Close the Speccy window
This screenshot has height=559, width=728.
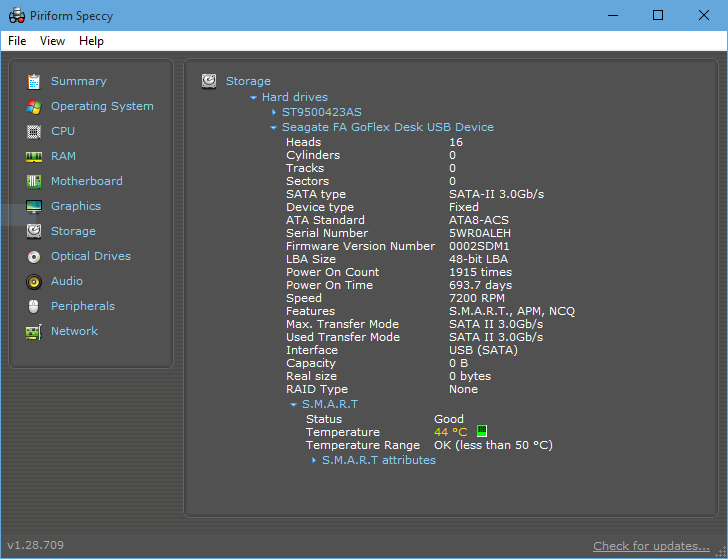703,15
